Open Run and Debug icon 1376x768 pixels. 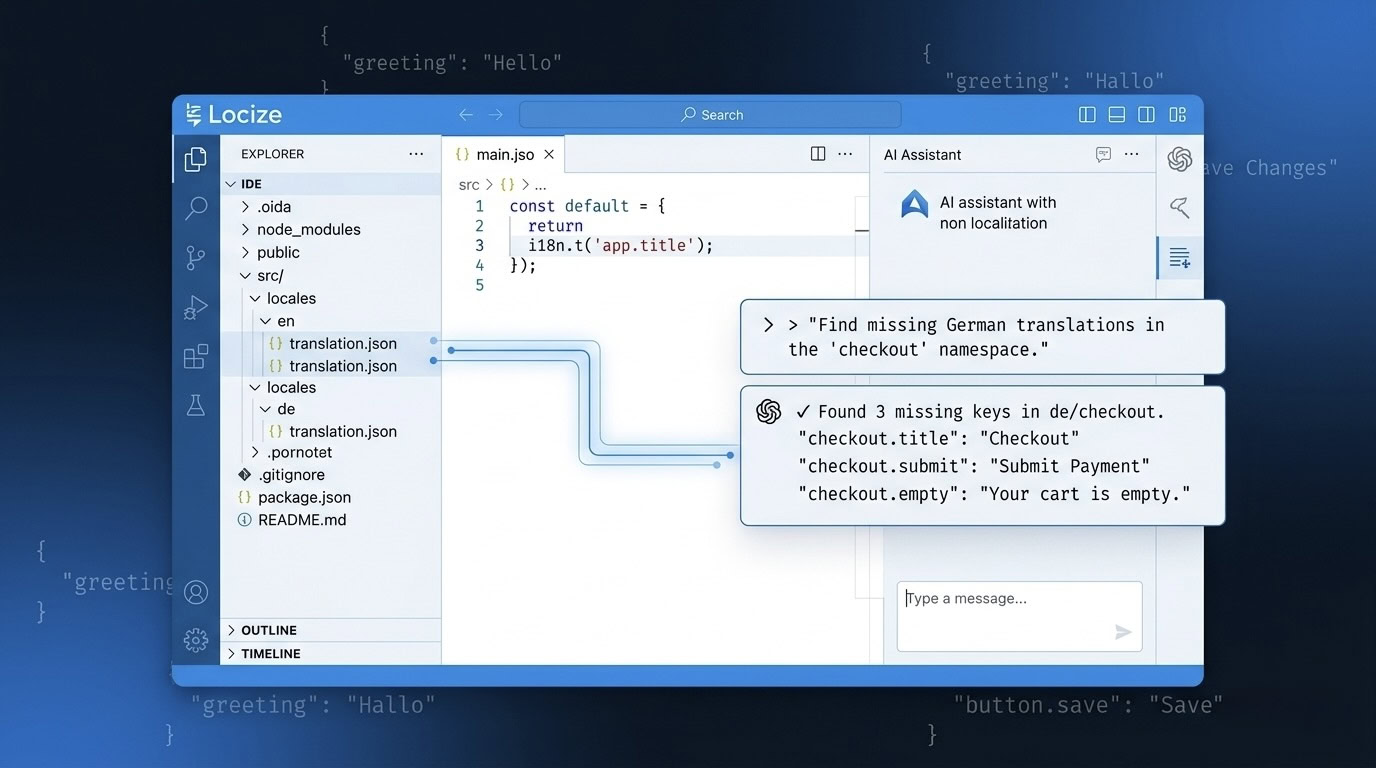point(196,307)
